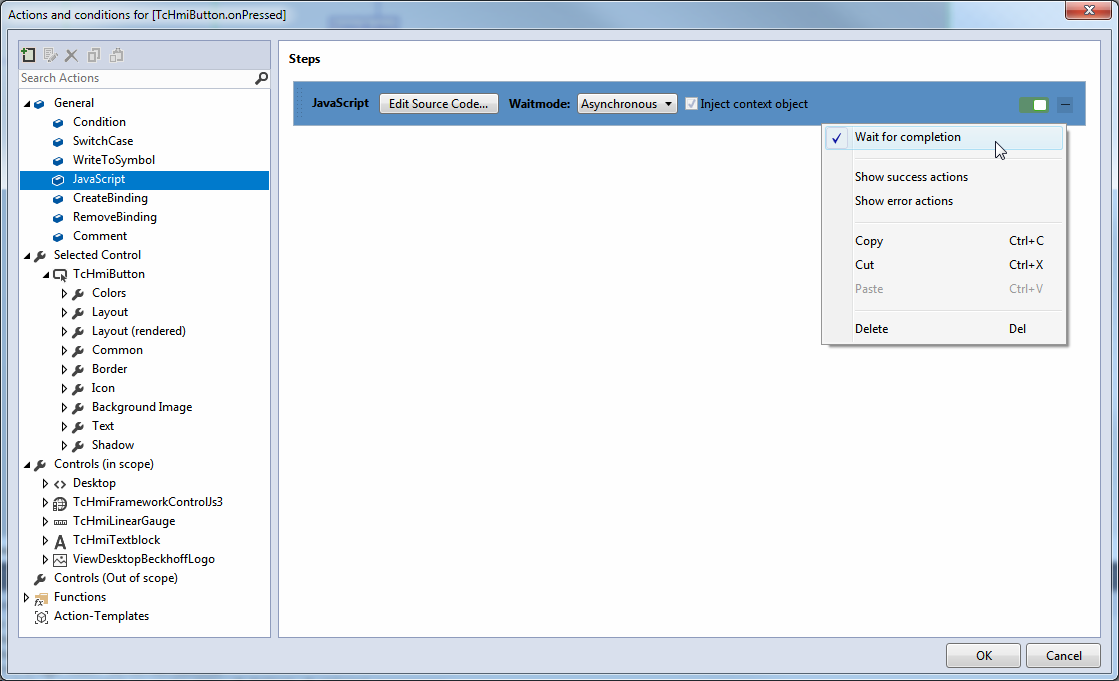Expand the Background Image group
The height and width of the screenshot is (681, 1119).
pos(64,408)
